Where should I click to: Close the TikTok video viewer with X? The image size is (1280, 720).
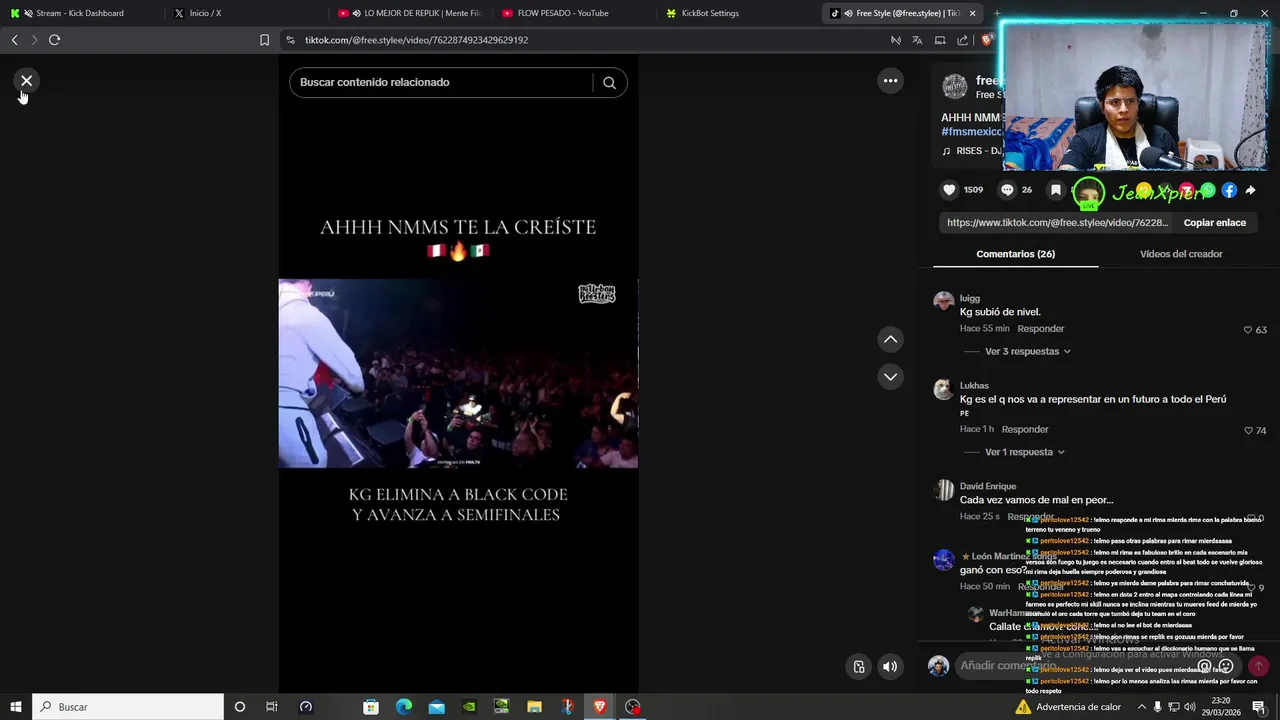point(27,81)
